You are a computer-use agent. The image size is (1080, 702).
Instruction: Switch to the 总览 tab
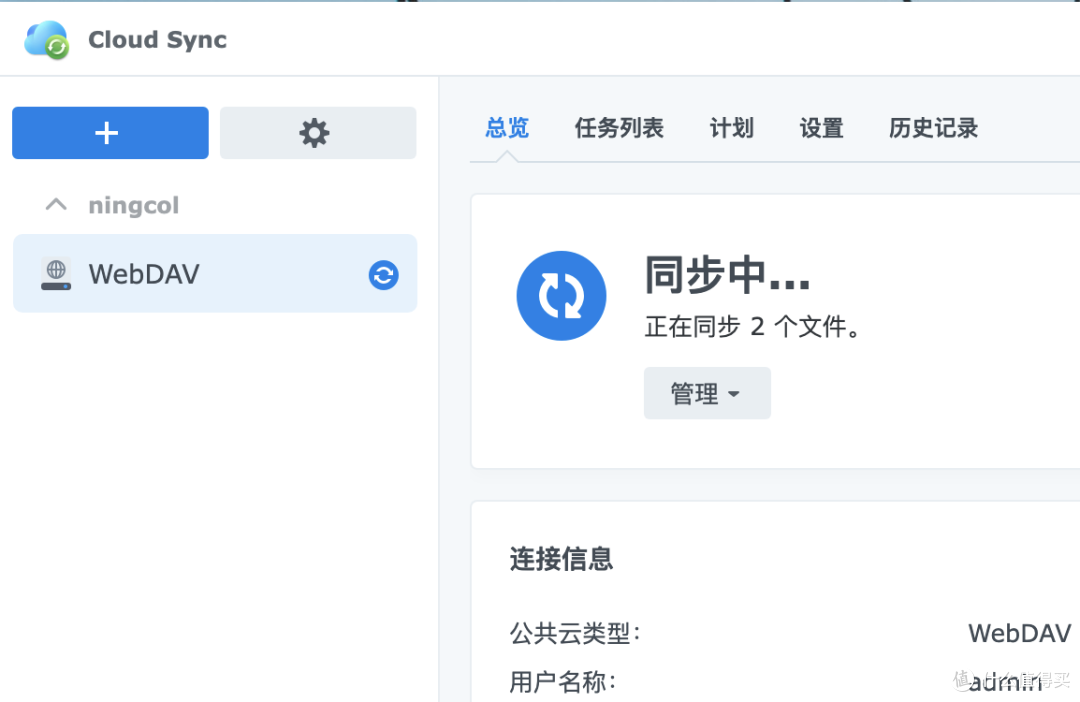(507, 128)
